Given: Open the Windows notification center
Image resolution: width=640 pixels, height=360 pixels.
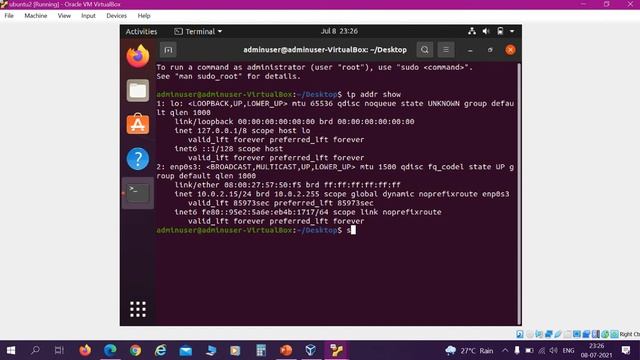Looking at the screenshot, I should [626, 350].
